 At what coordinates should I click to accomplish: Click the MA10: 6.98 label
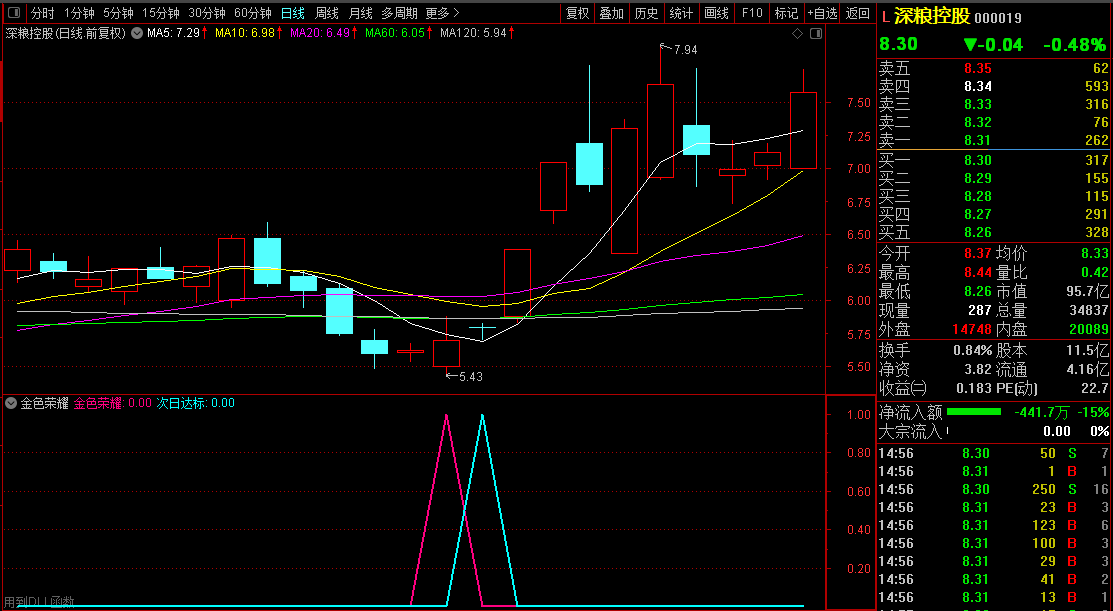coord(243,33)
